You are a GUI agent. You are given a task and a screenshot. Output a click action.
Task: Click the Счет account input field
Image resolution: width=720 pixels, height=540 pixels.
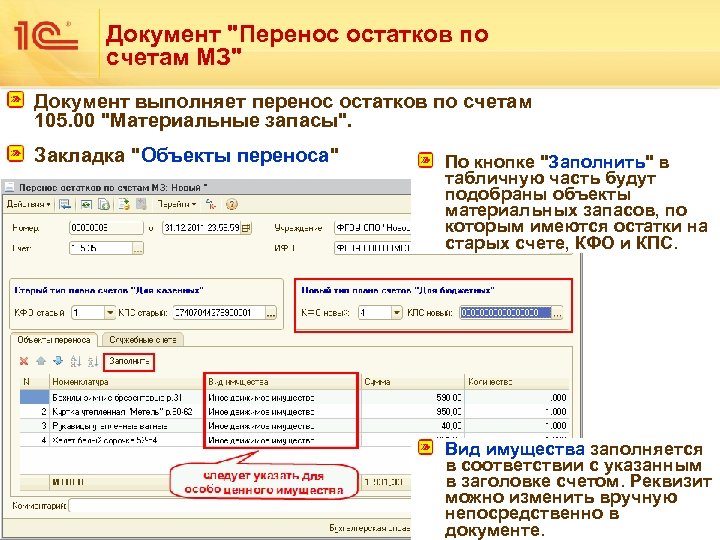(101, 248)
